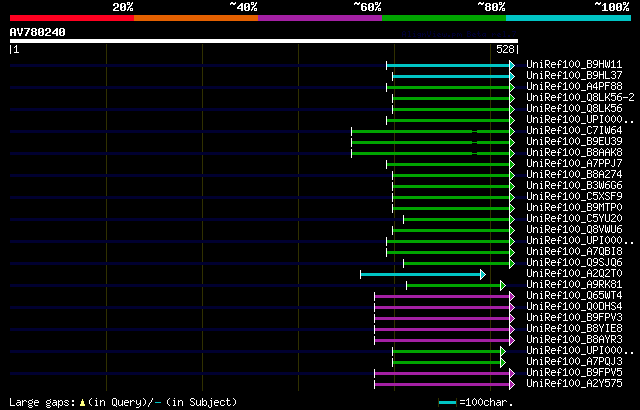
Task: Click the AV780240 query name label
Action: pos(38,32)
